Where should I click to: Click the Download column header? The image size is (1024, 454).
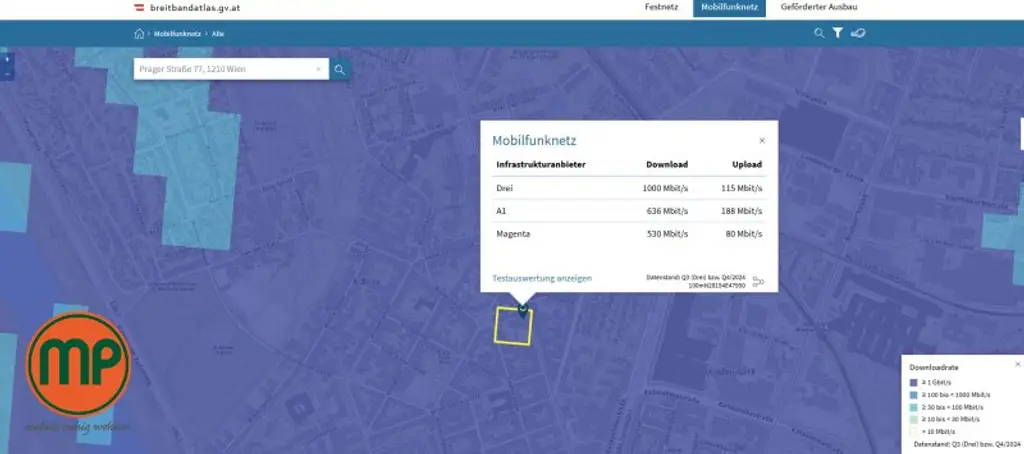click(667, 165)
